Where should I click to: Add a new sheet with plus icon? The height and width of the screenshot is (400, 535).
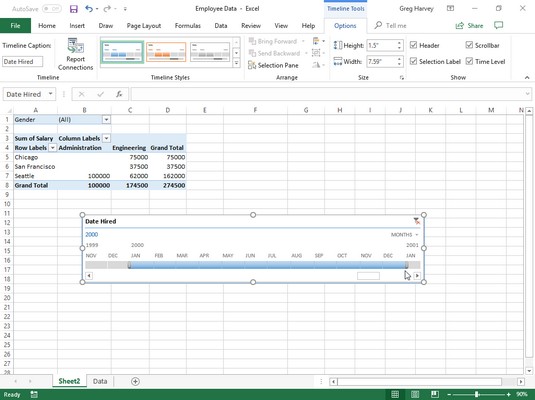135,381
